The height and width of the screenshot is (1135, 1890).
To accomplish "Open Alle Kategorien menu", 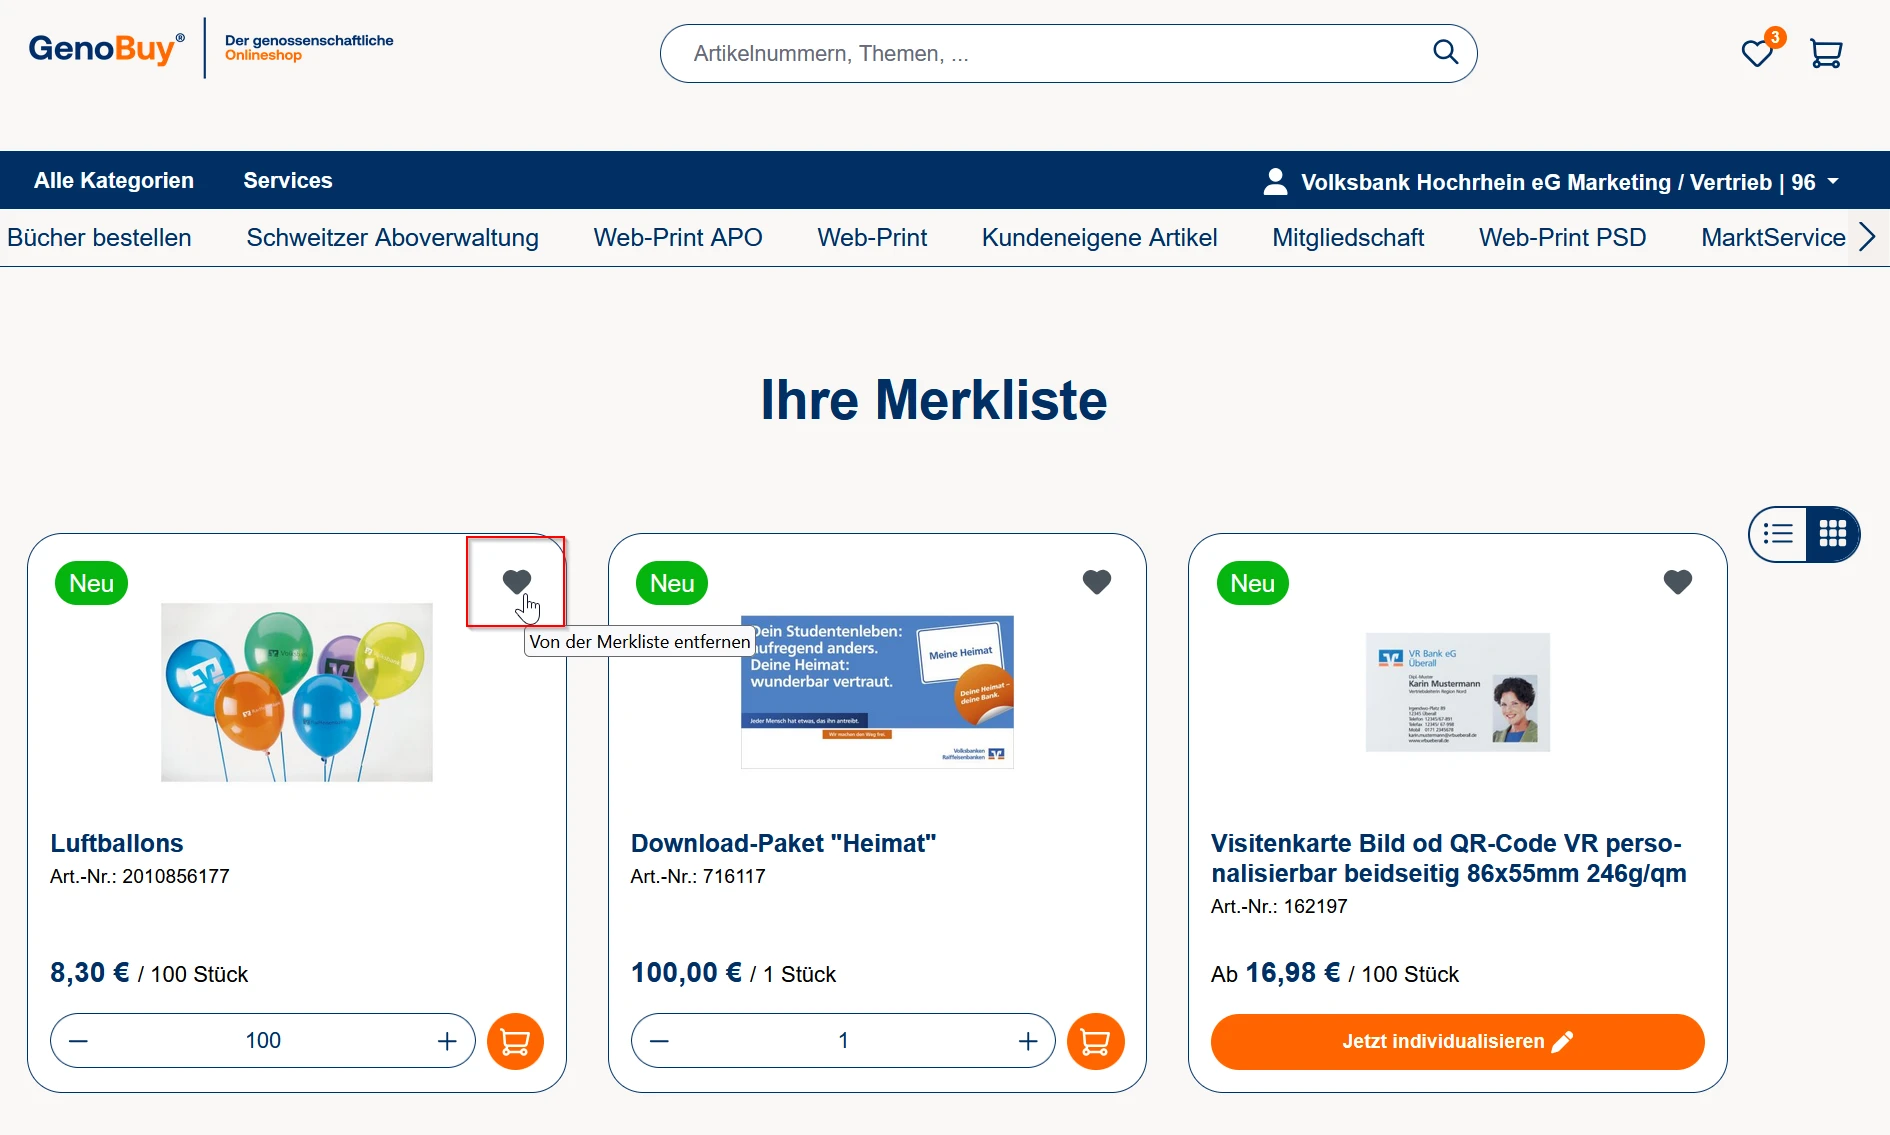I will tap(114, 180).
